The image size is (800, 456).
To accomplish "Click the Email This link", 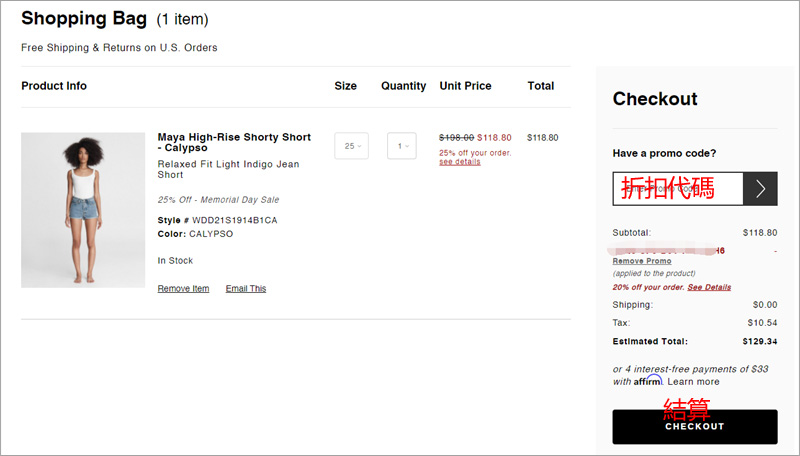I will [x=246, y=289].
